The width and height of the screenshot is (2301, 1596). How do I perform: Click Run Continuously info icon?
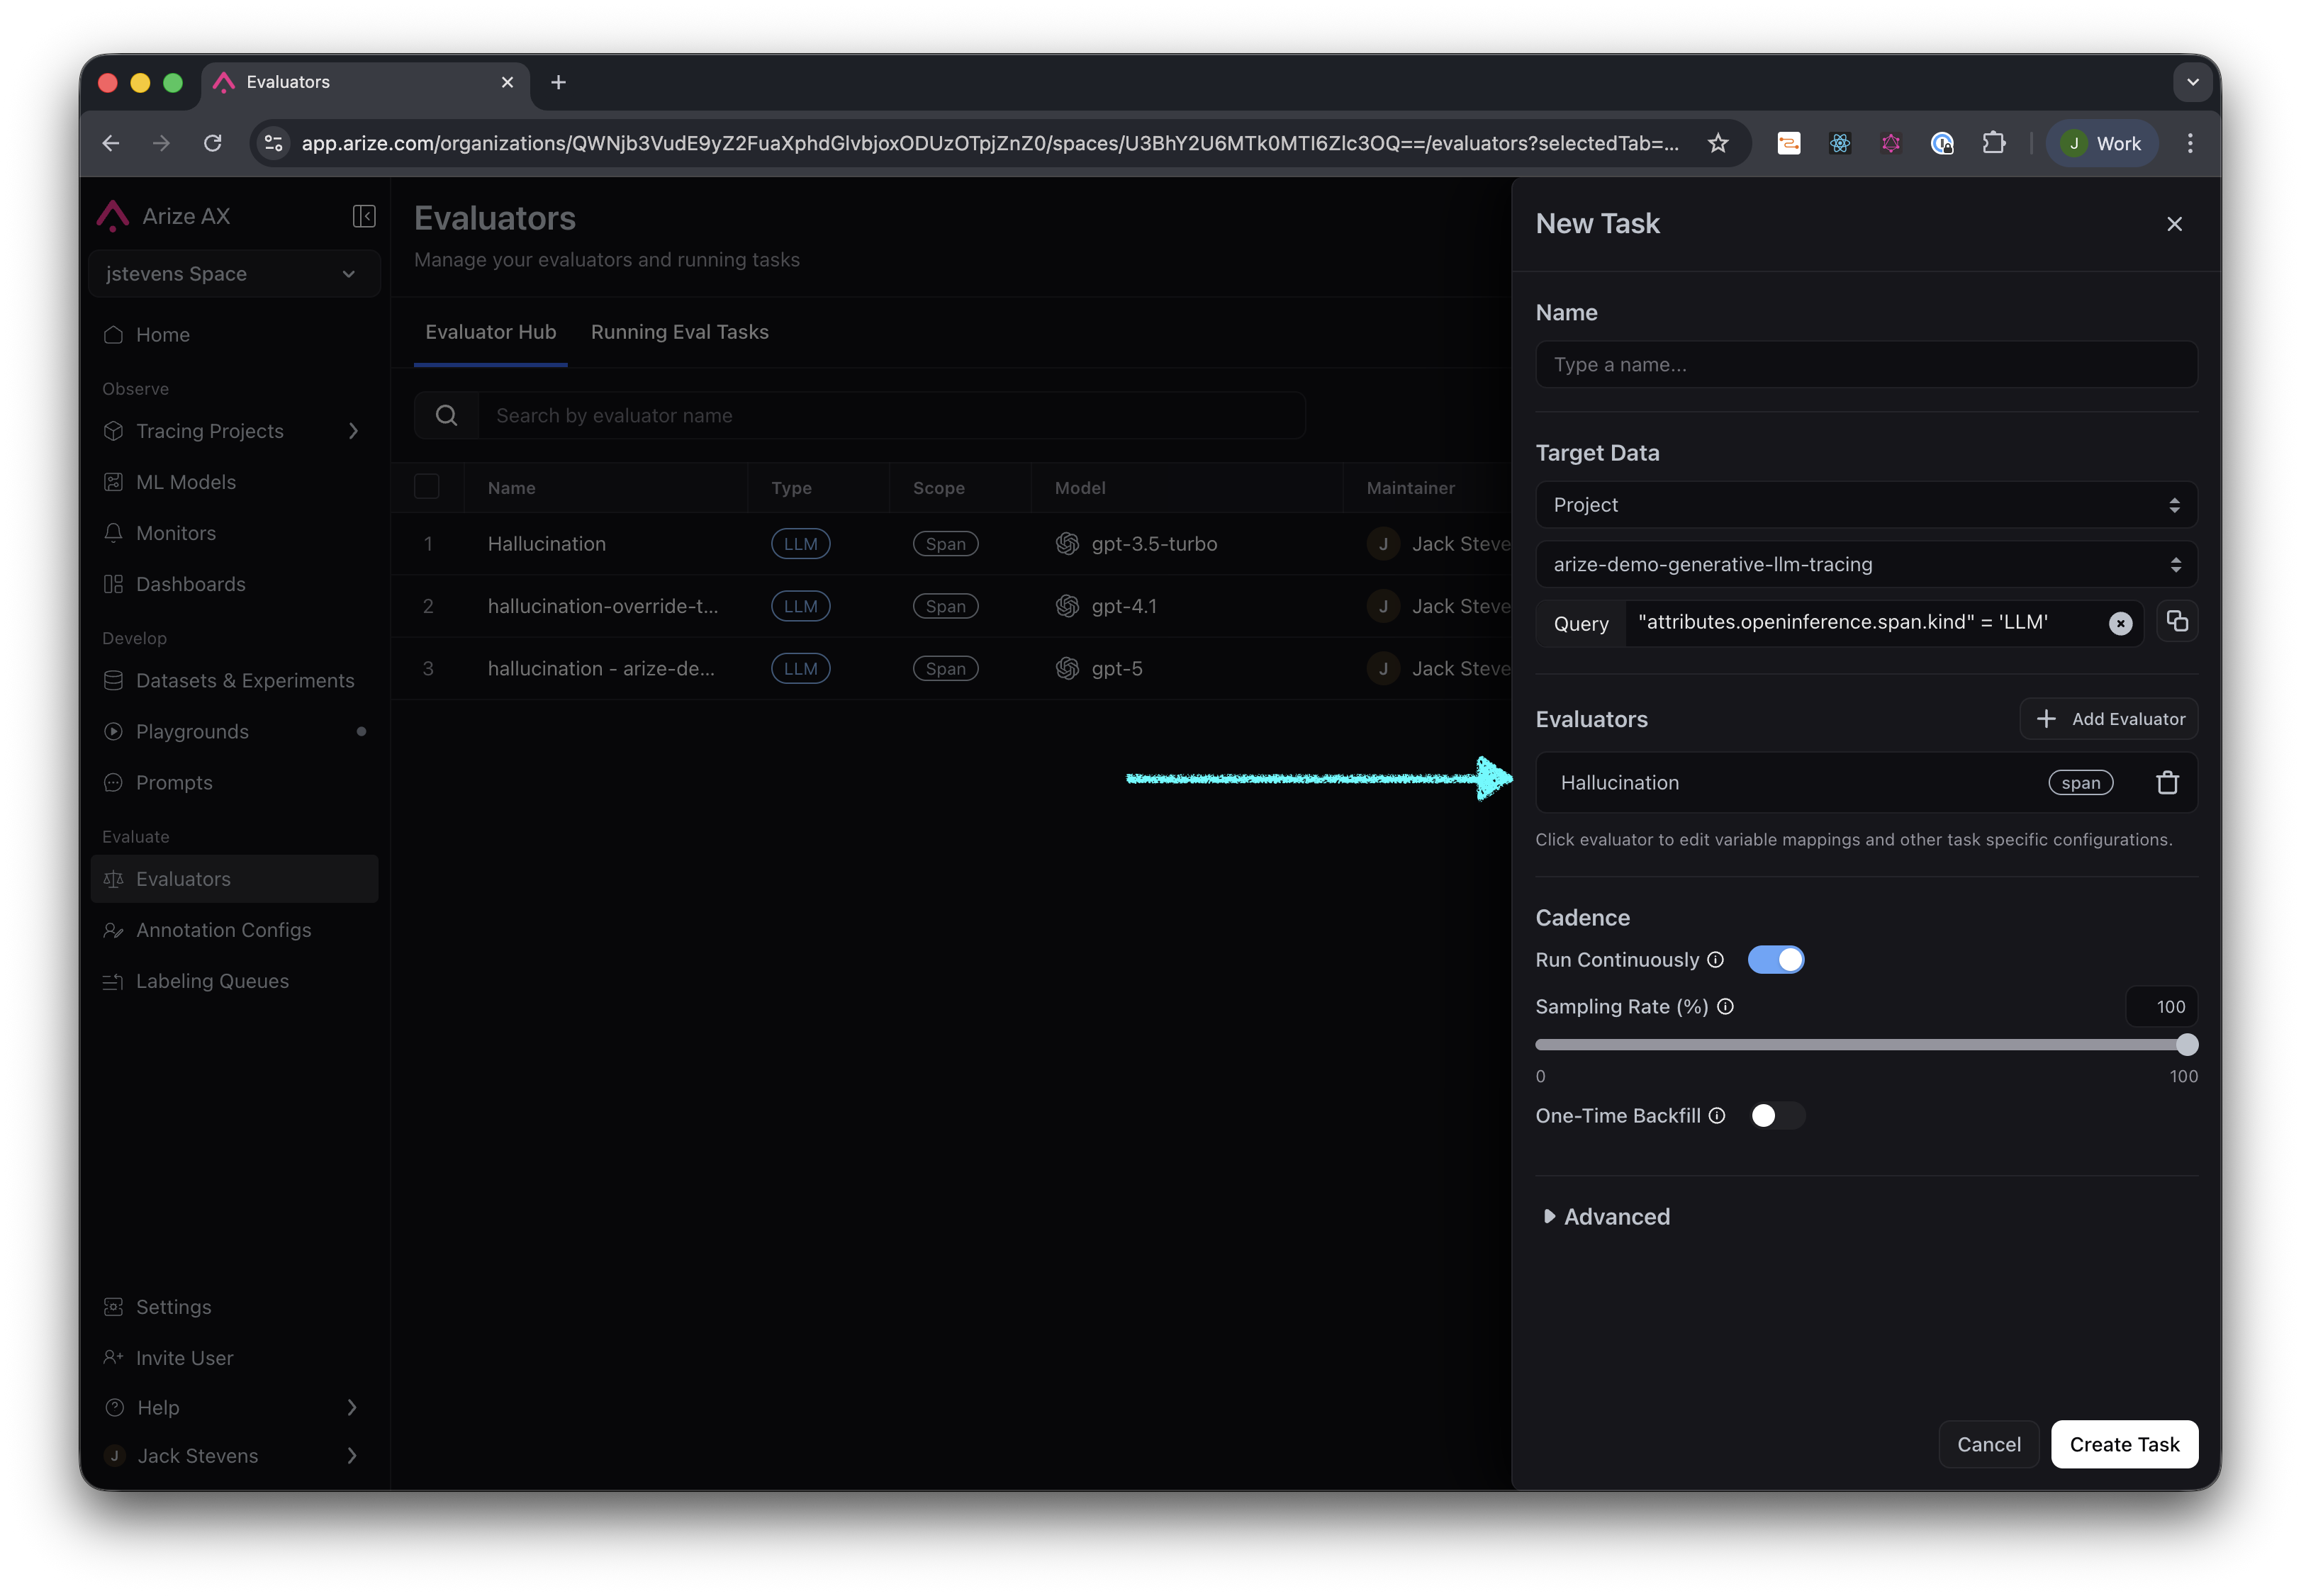tap(1716, 960)
